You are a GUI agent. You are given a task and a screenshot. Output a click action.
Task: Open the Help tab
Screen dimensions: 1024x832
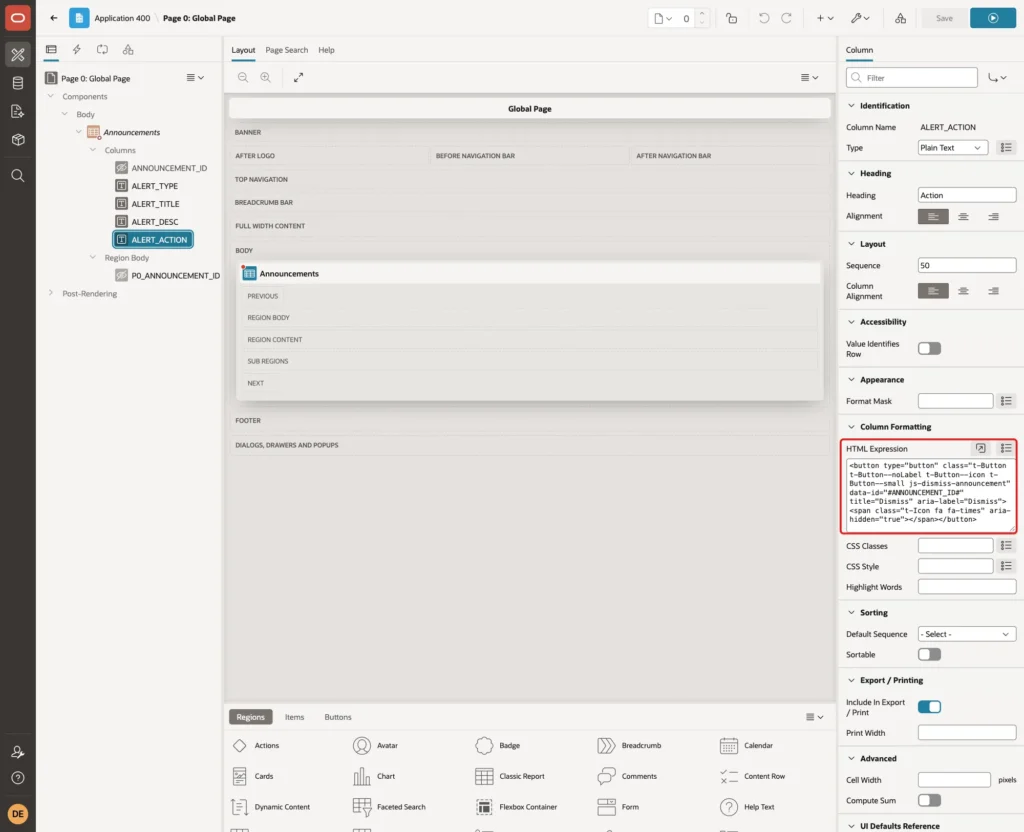coord(326,50)
